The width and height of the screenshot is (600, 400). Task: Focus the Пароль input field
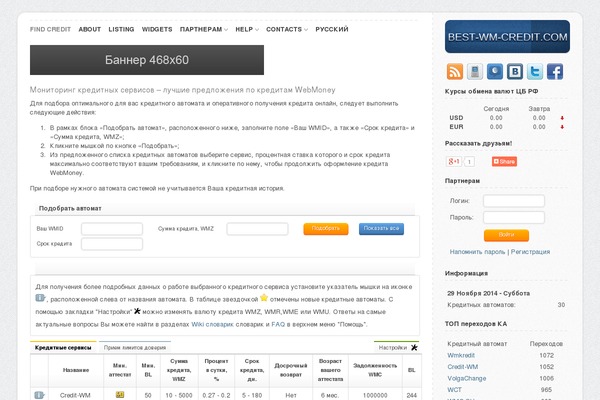click(x=514, y=217)
